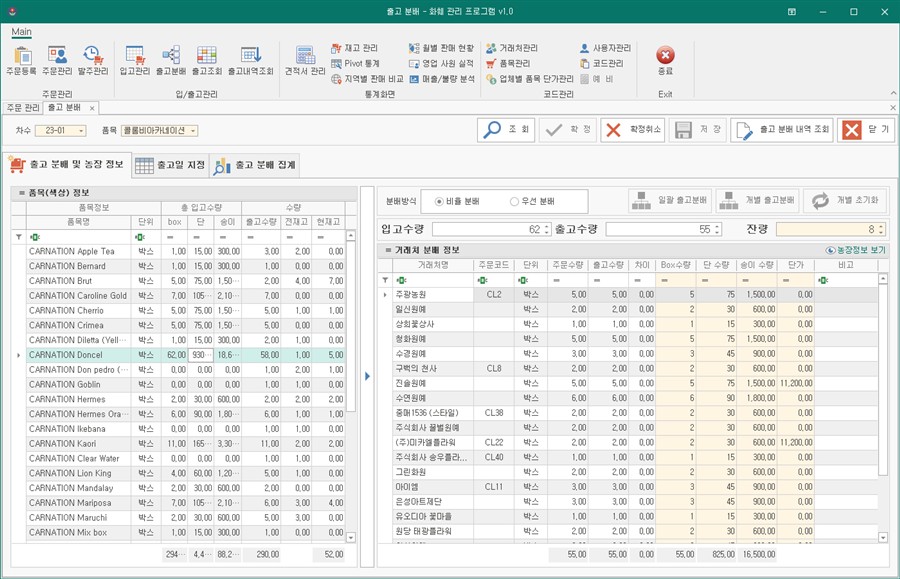Open 코드관리
The image size is (900, 579).
(x=601, y=64)
